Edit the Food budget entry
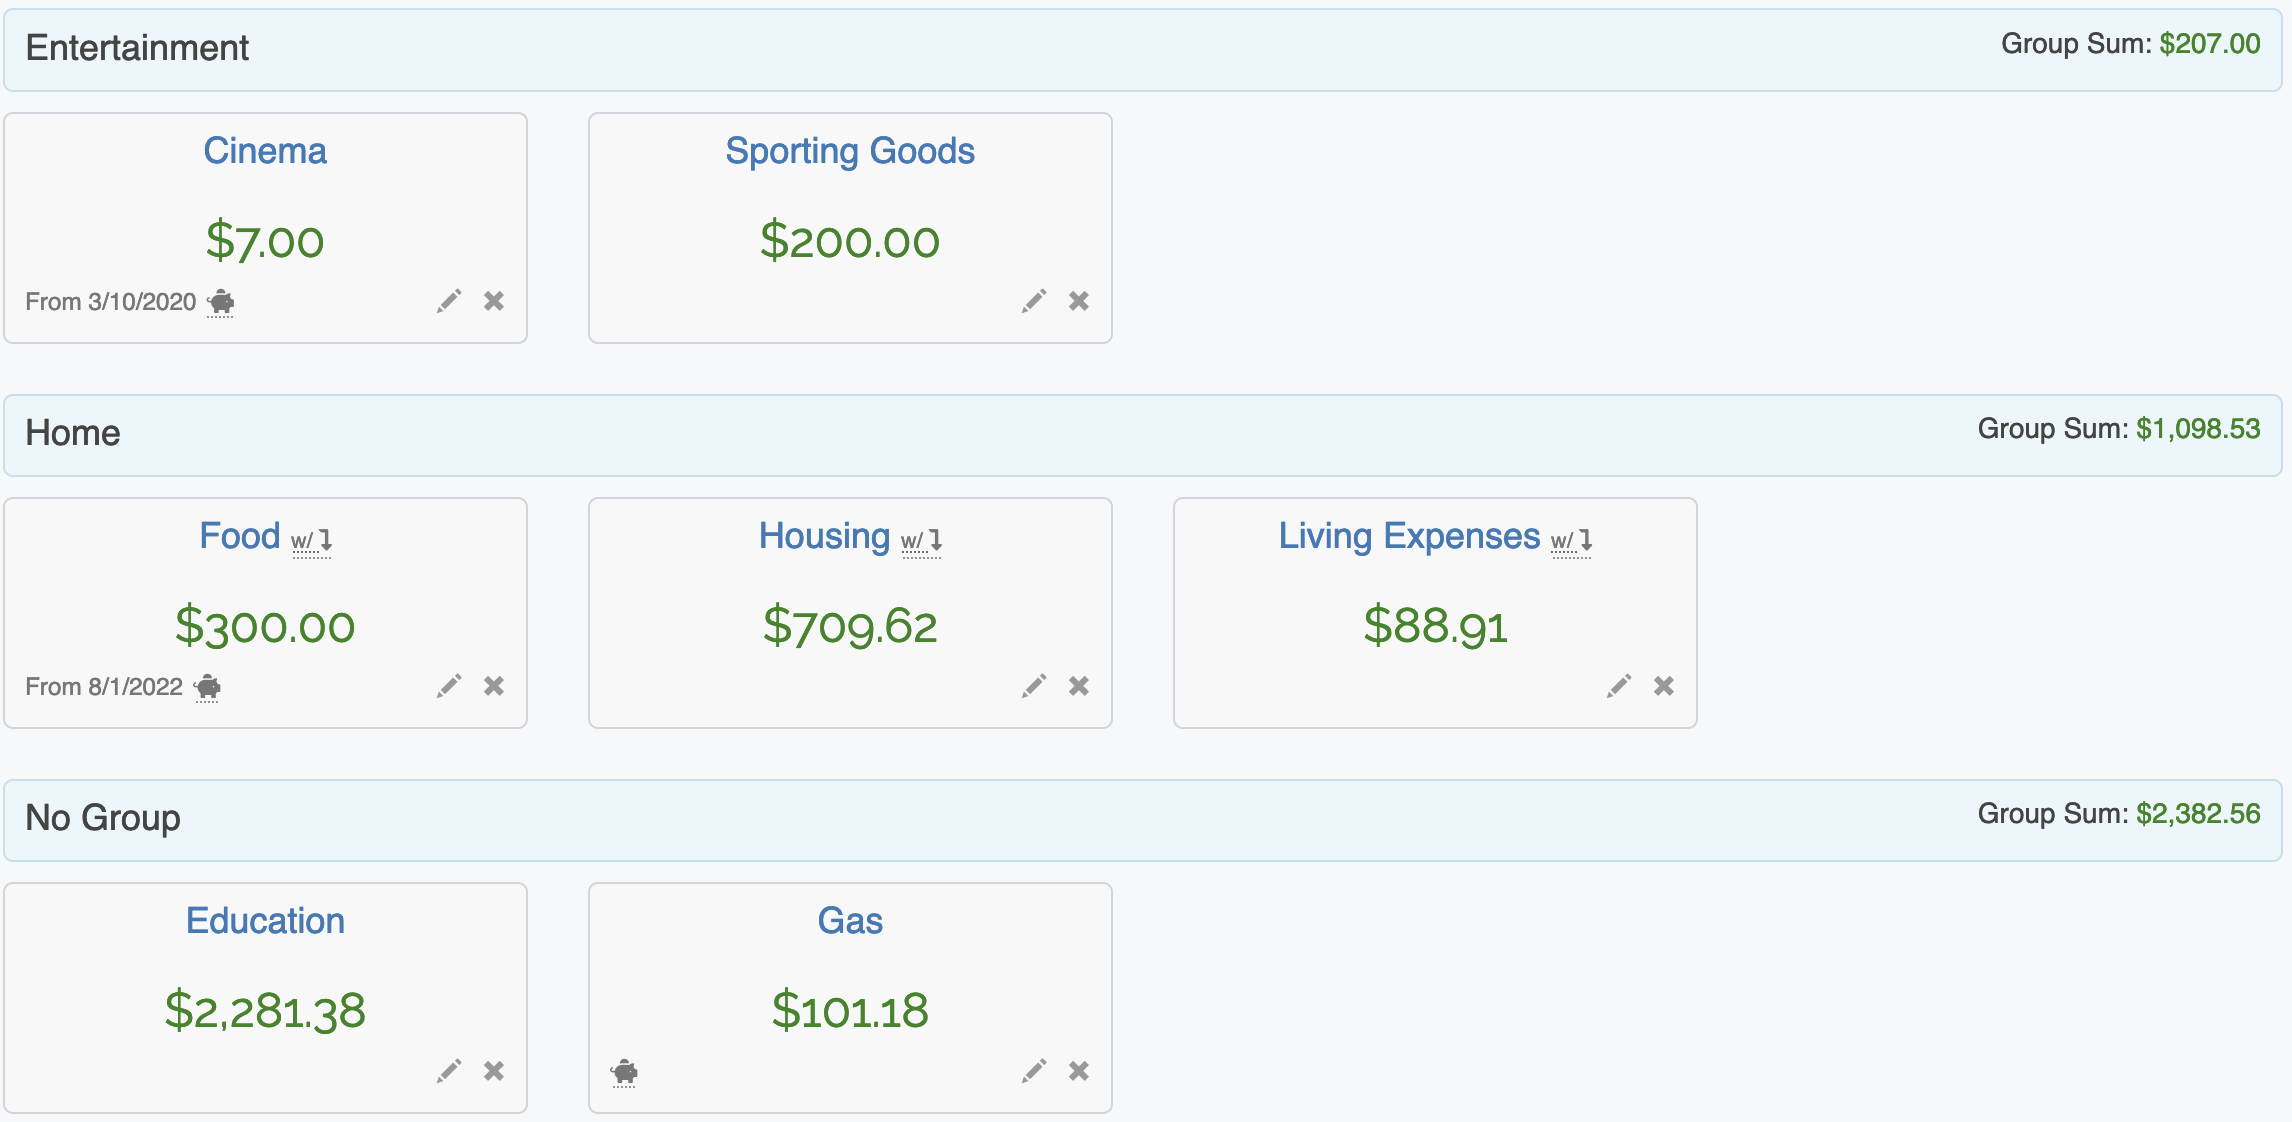2292x1122 pixels. click(449, 686)
